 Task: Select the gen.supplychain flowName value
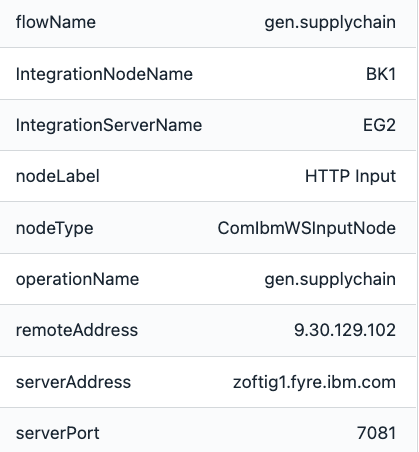point(330,23)
